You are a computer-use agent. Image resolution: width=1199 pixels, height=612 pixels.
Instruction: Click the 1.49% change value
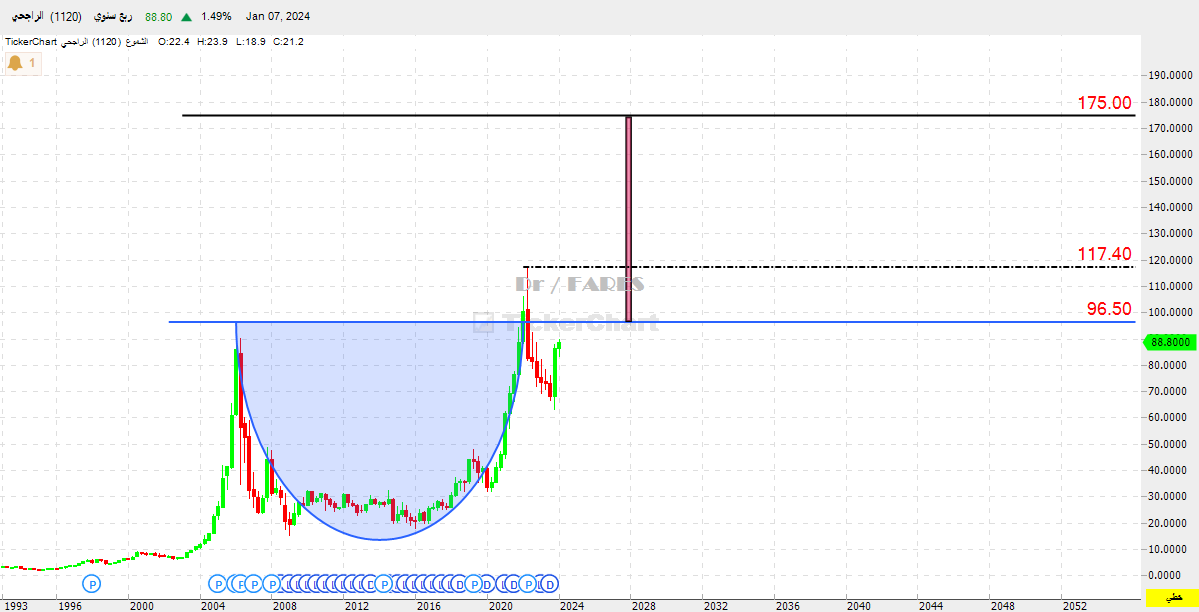(x=216, y=17)
